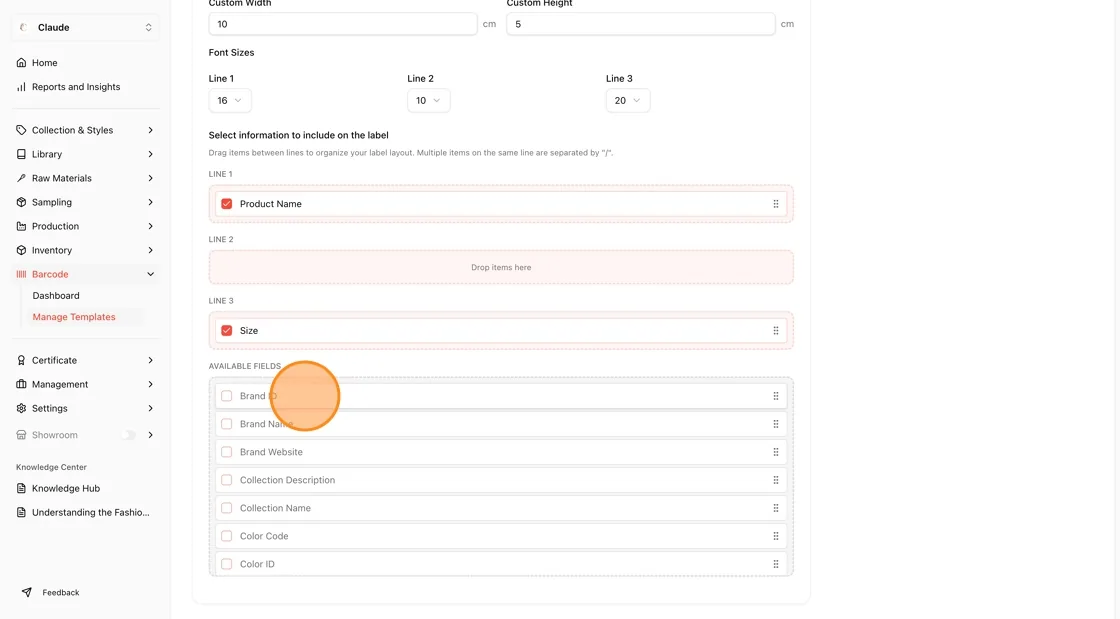Open the Line 2 font size dropdown
The image size is (1120, 619).
pyautogui.click(x=429, y=101)
